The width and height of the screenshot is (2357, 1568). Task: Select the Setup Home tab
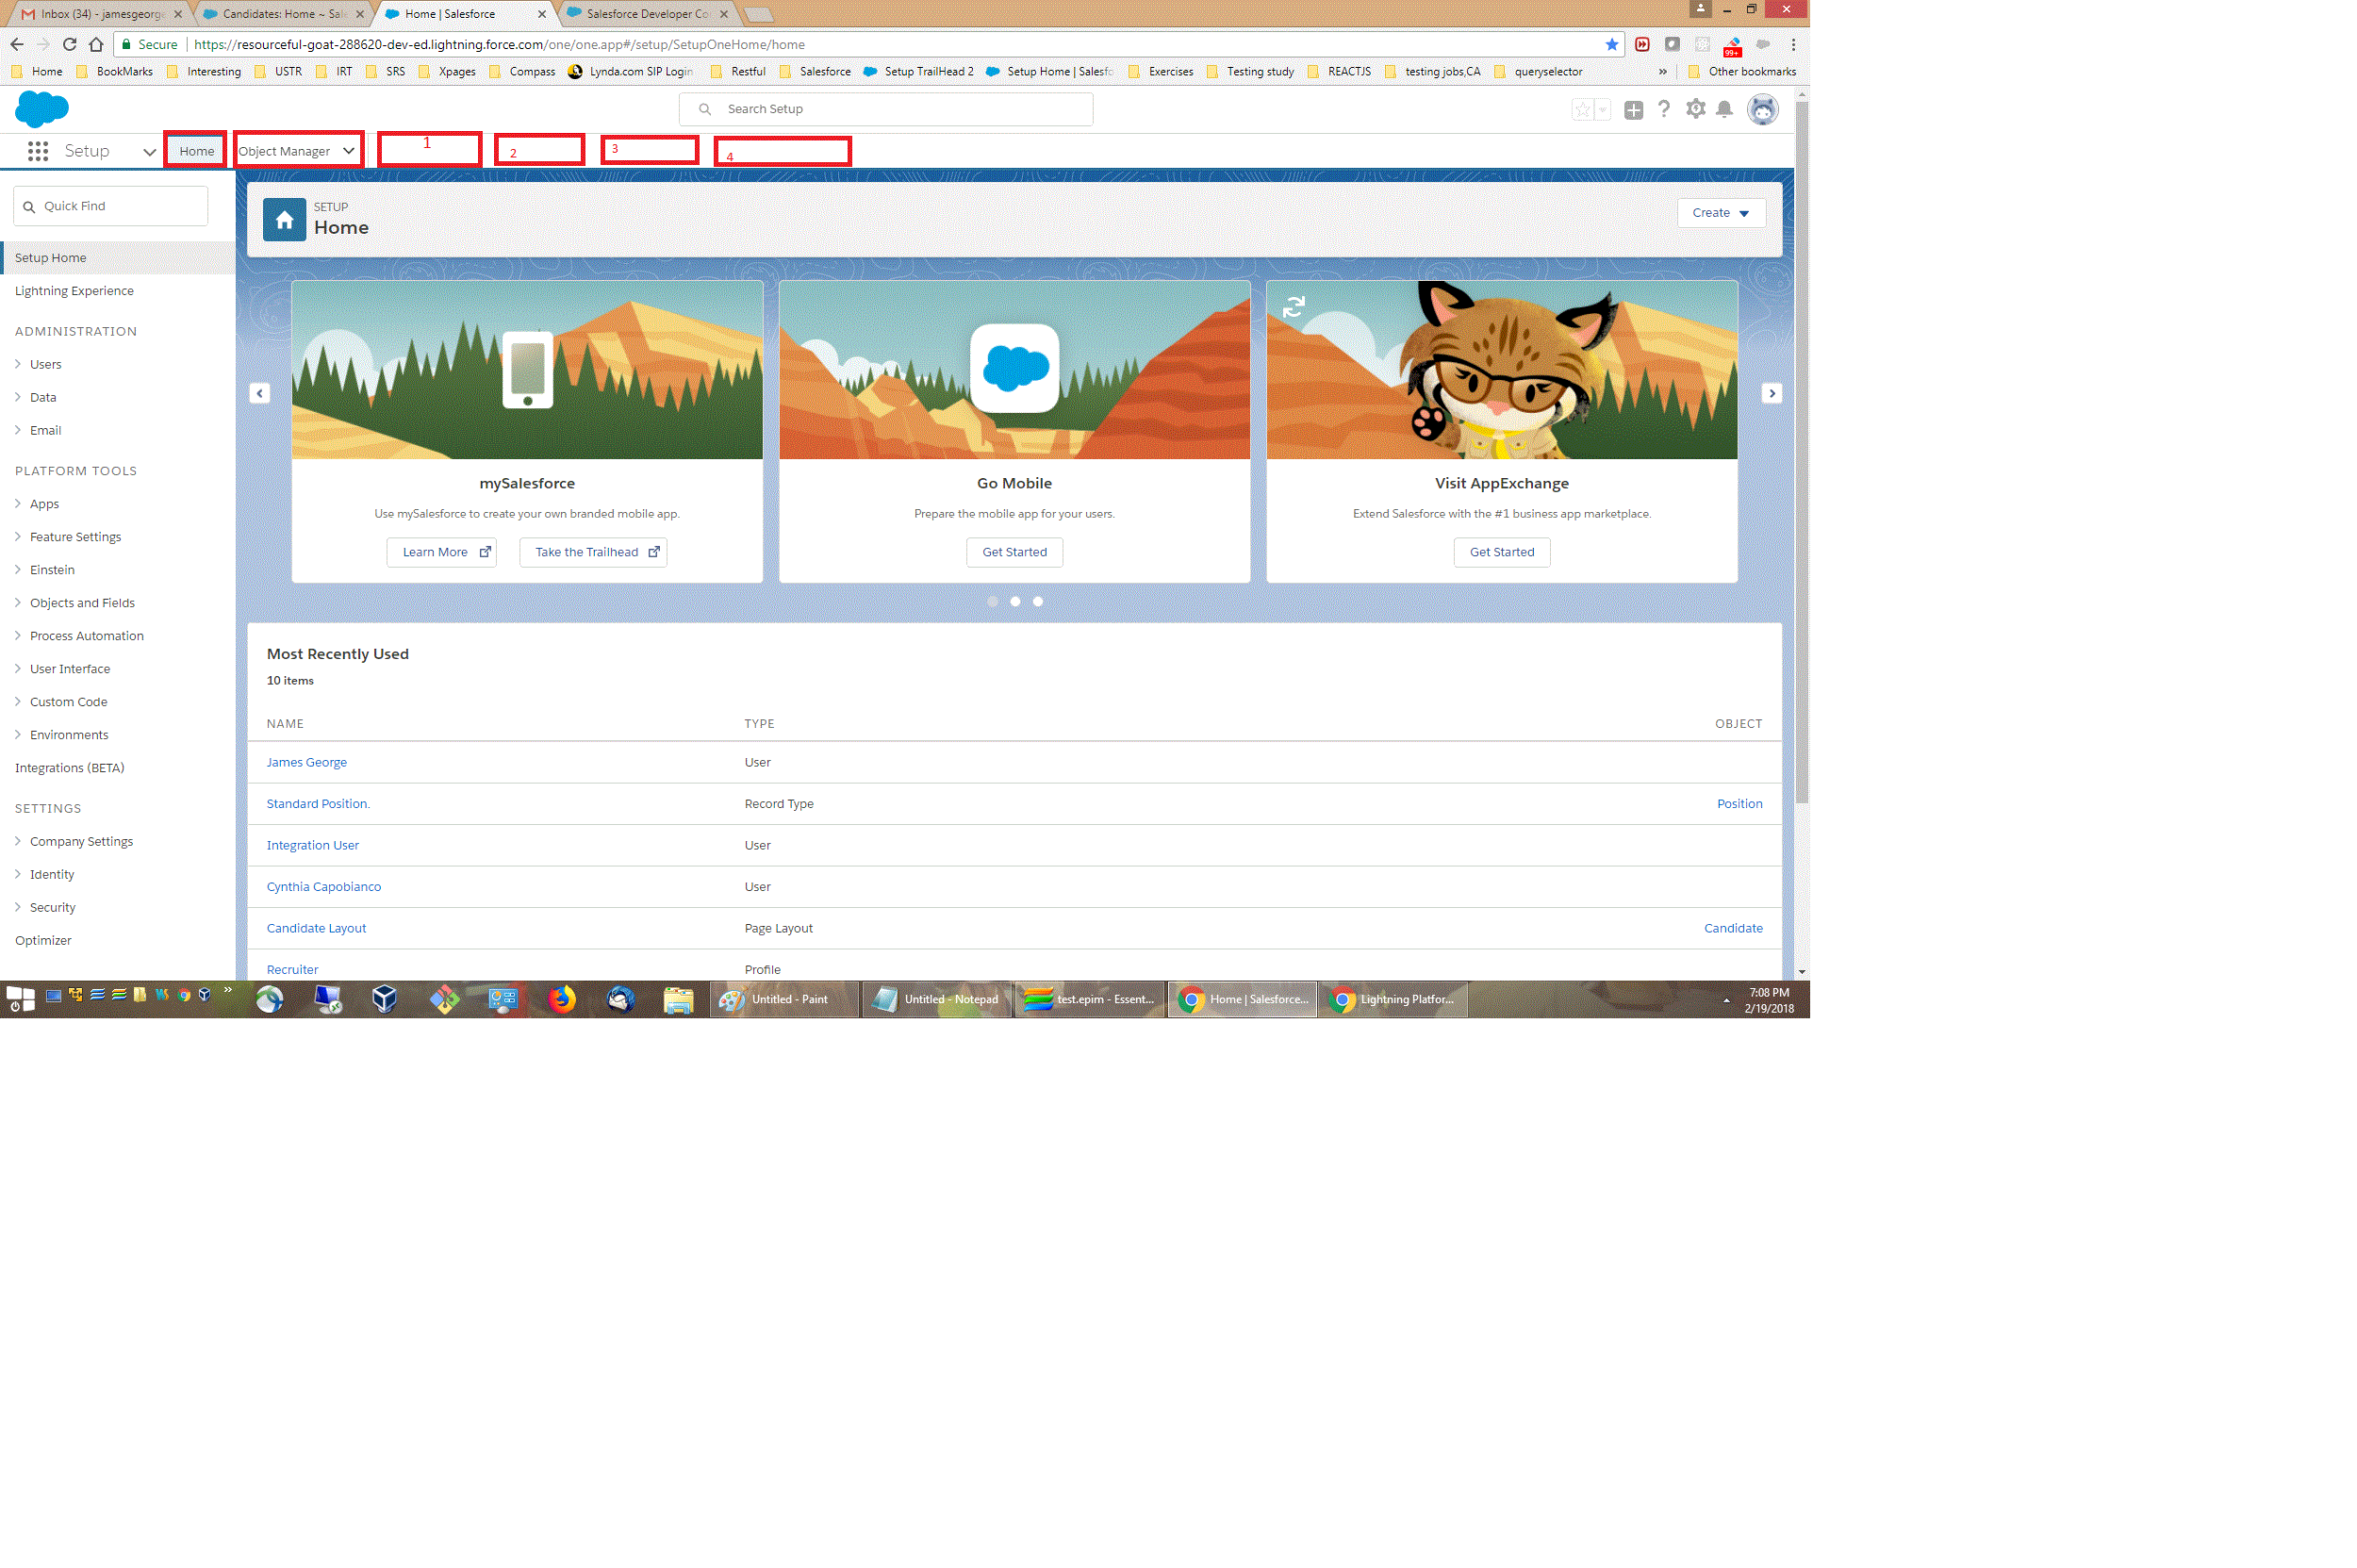[x=197, y=151]
